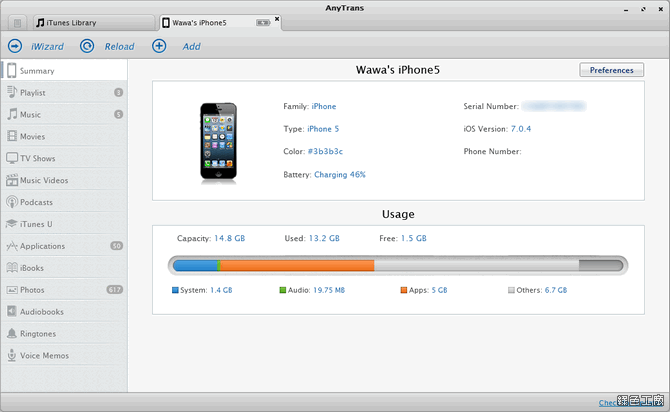
Task: Click the iPhone 5 device image
Action: pyautogui.click(x=218, y=142)
